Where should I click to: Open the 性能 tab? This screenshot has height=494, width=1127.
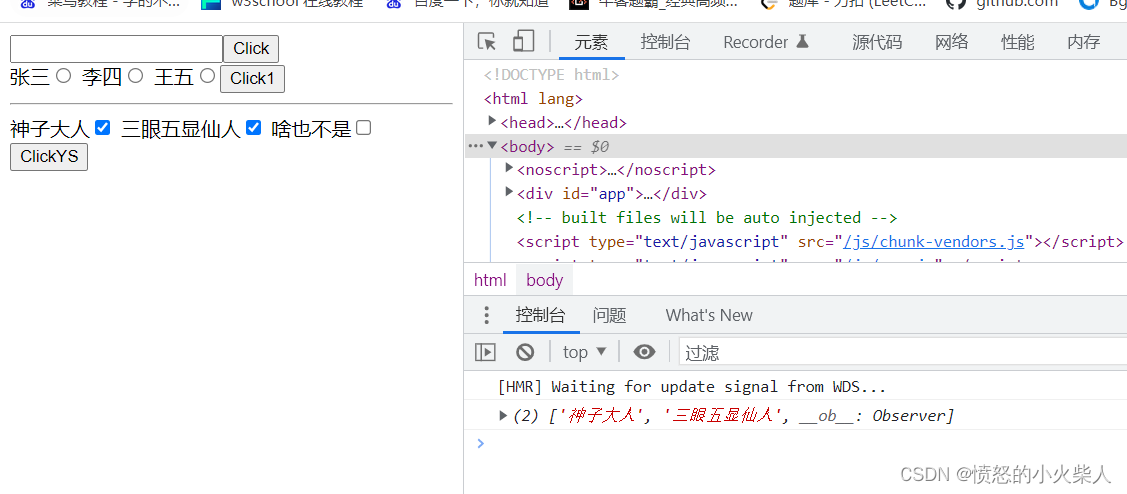1018,42
